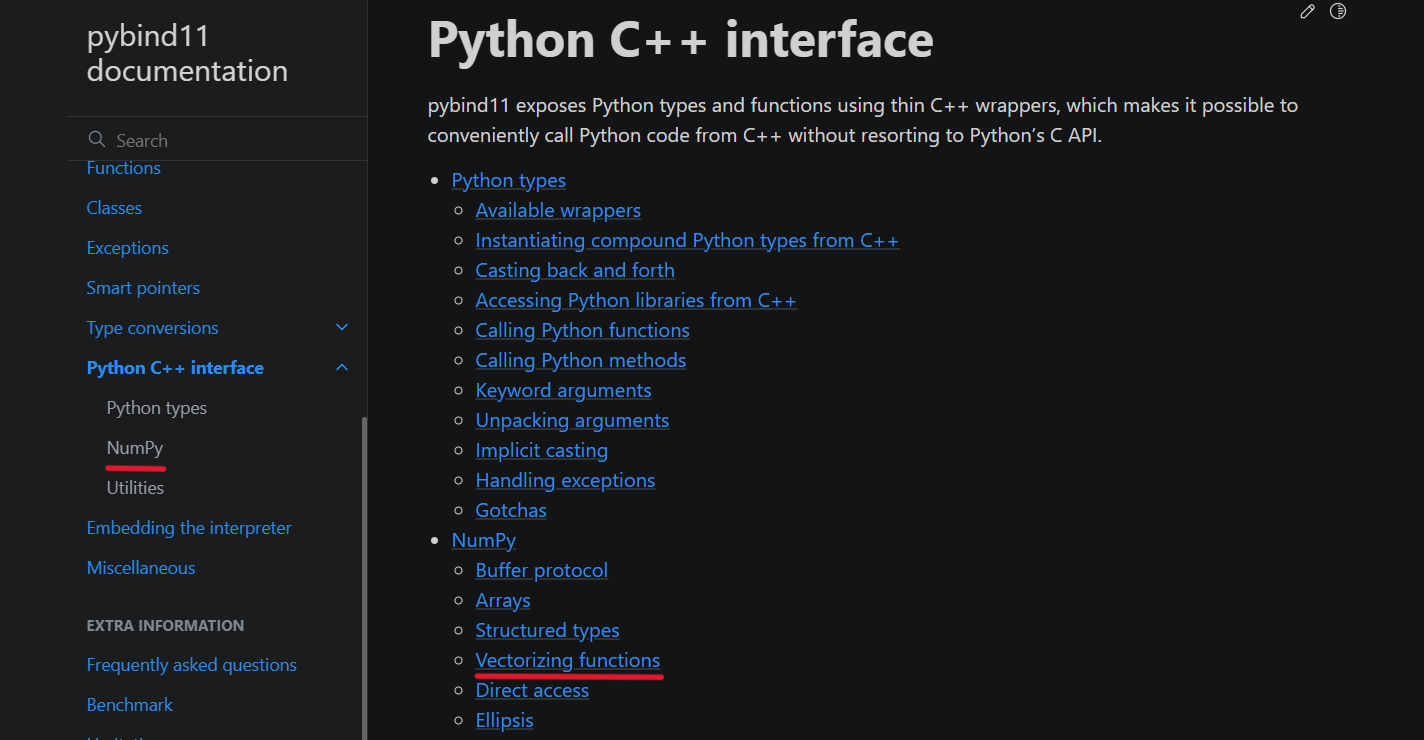Click the edit pencil icon at top right
Screen dimensions: 1424x740
(x=1307, y=12)
